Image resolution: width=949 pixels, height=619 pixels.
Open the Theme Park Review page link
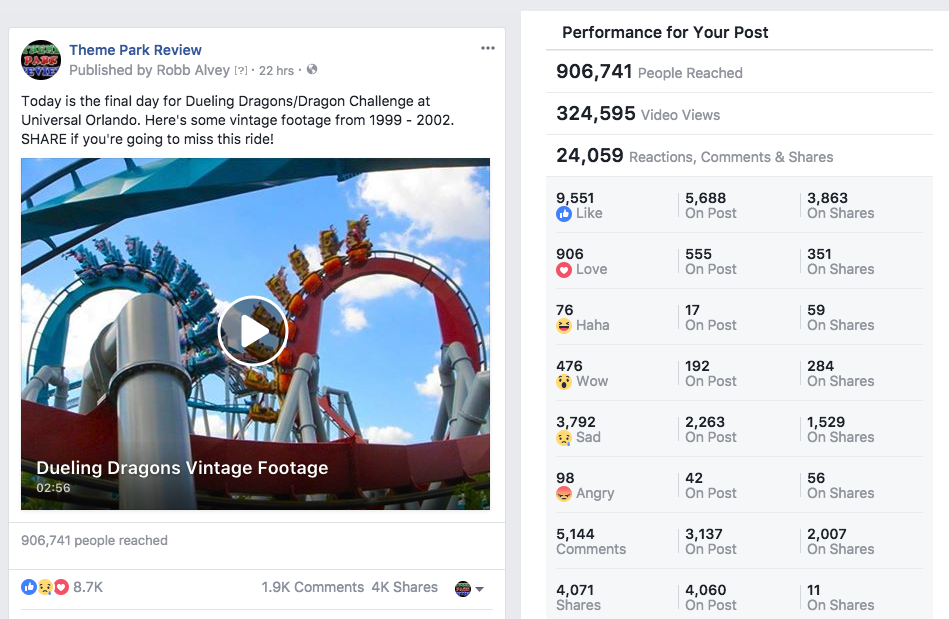tap(135, 50)
